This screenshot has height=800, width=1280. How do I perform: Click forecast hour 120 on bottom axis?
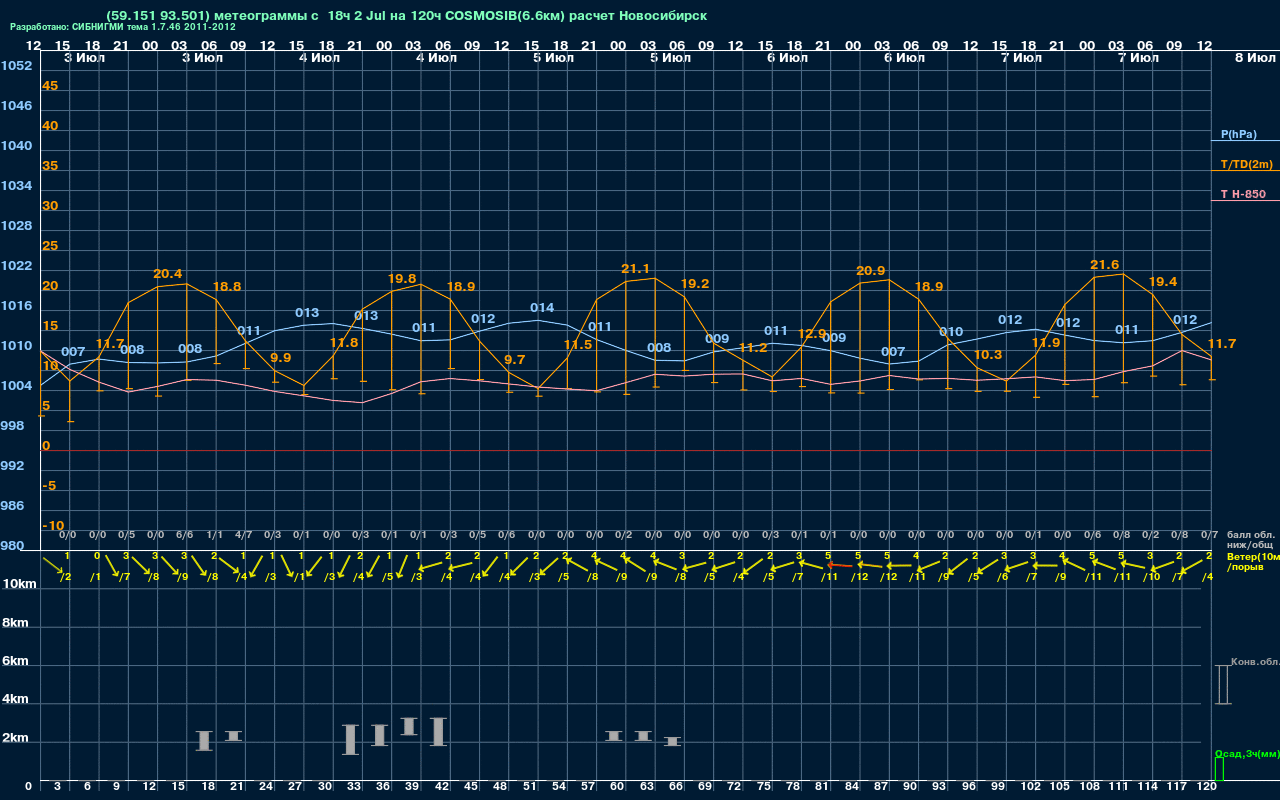pos(1207,787)
